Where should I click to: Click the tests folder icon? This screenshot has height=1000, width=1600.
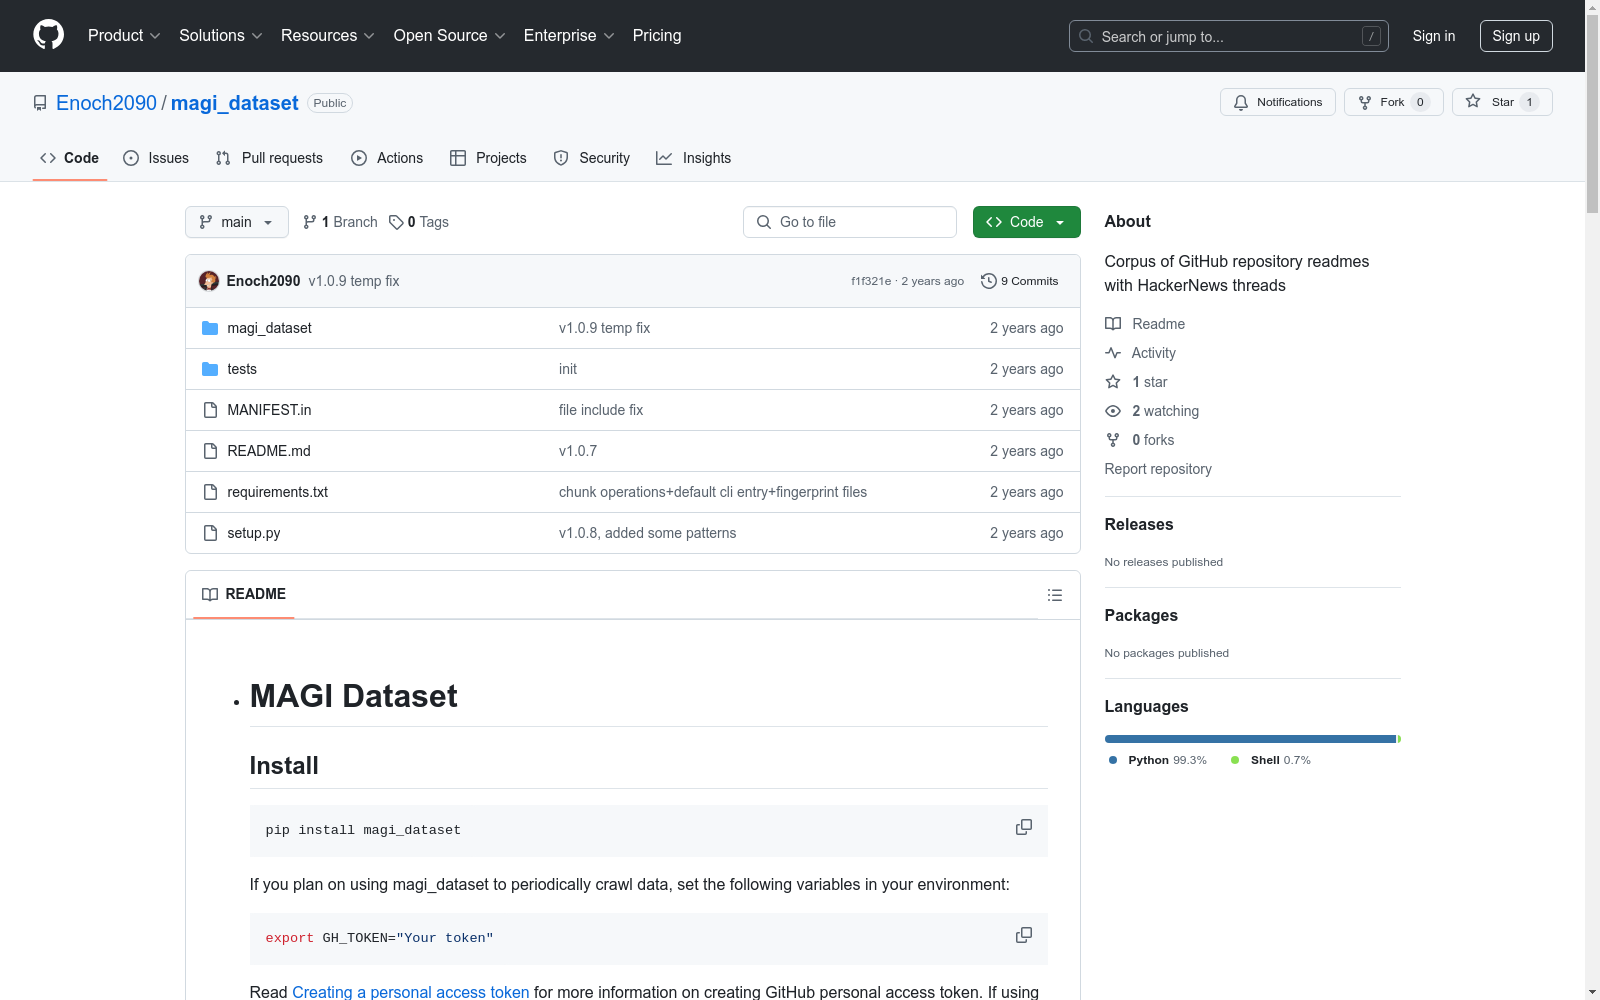(x=210, y=369)
